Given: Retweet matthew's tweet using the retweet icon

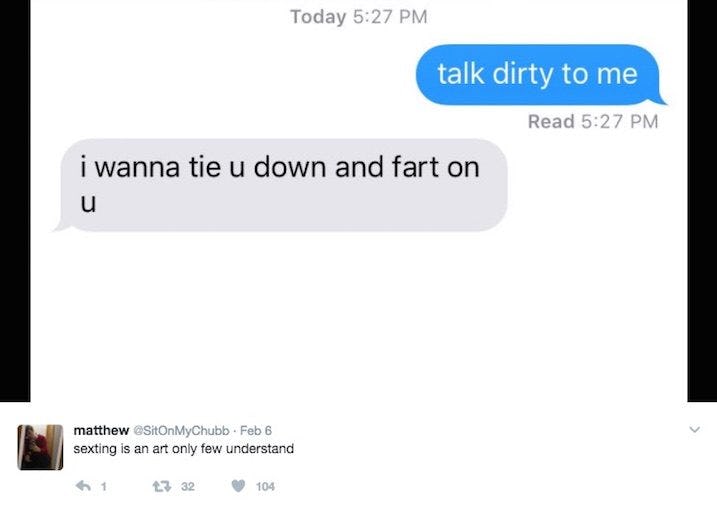Looking at the screenshot, I should click(x=161, y=486).
